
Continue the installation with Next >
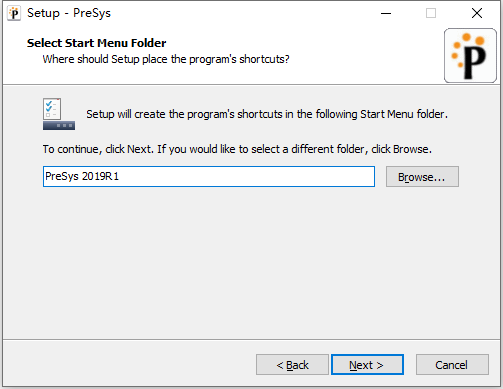point(367,365)
